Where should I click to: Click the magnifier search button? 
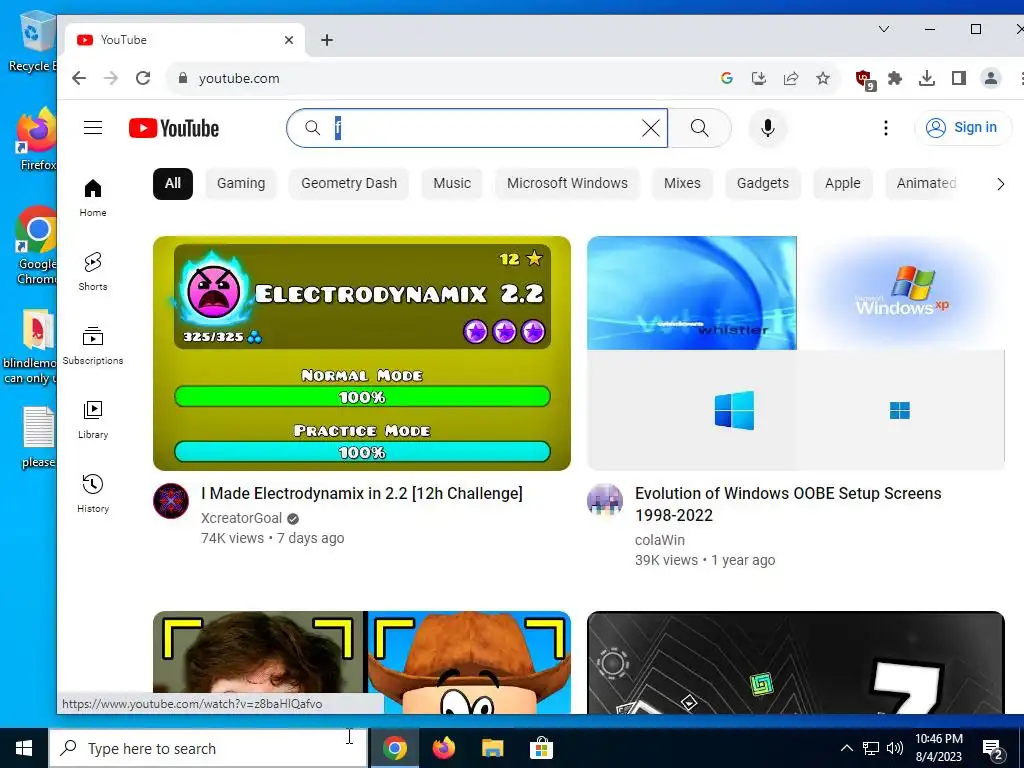click(699, 128)
